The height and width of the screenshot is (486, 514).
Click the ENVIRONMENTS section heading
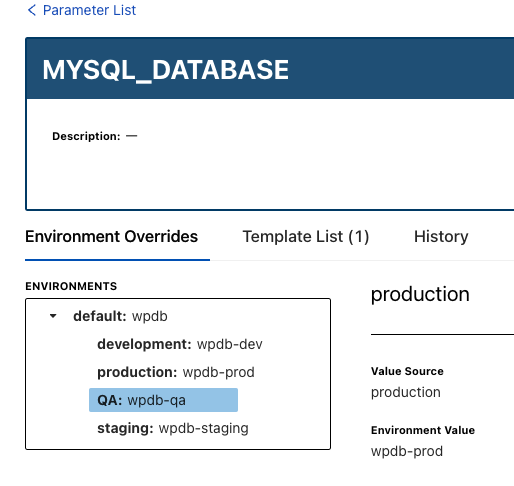point(71,286)
